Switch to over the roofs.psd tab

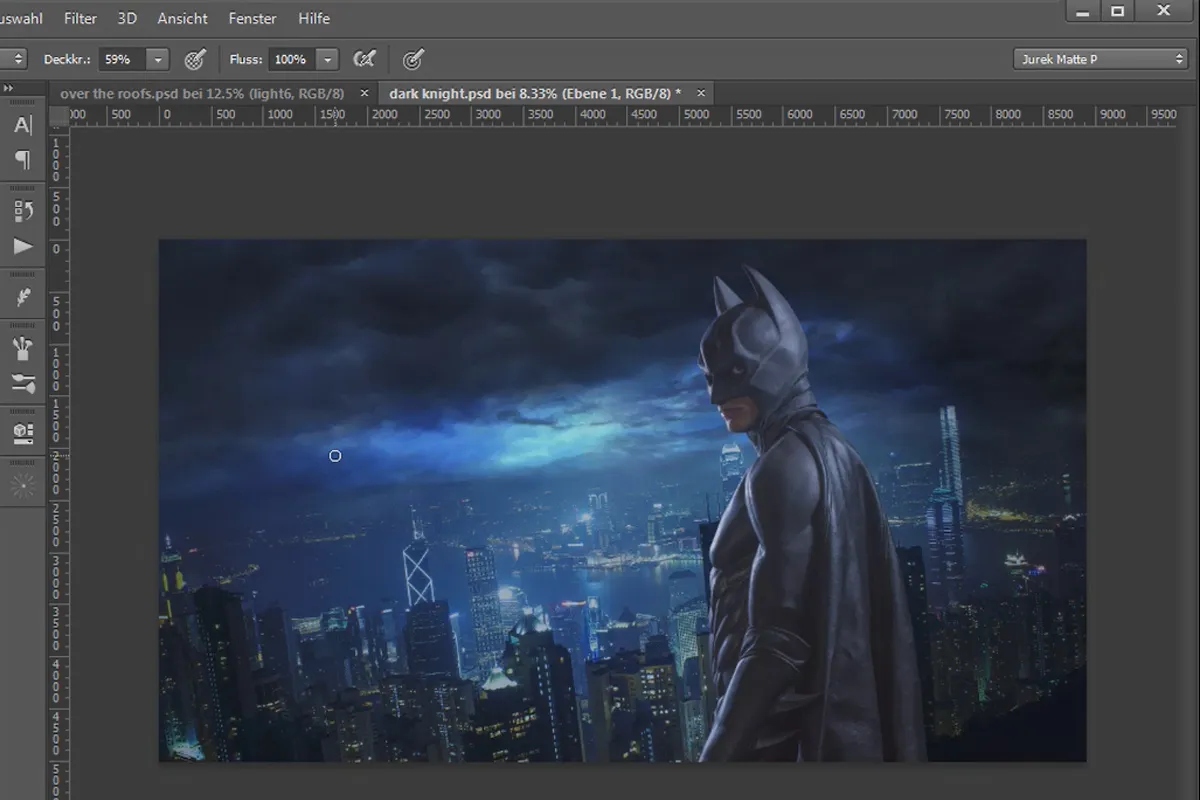(x=202, y=92)
